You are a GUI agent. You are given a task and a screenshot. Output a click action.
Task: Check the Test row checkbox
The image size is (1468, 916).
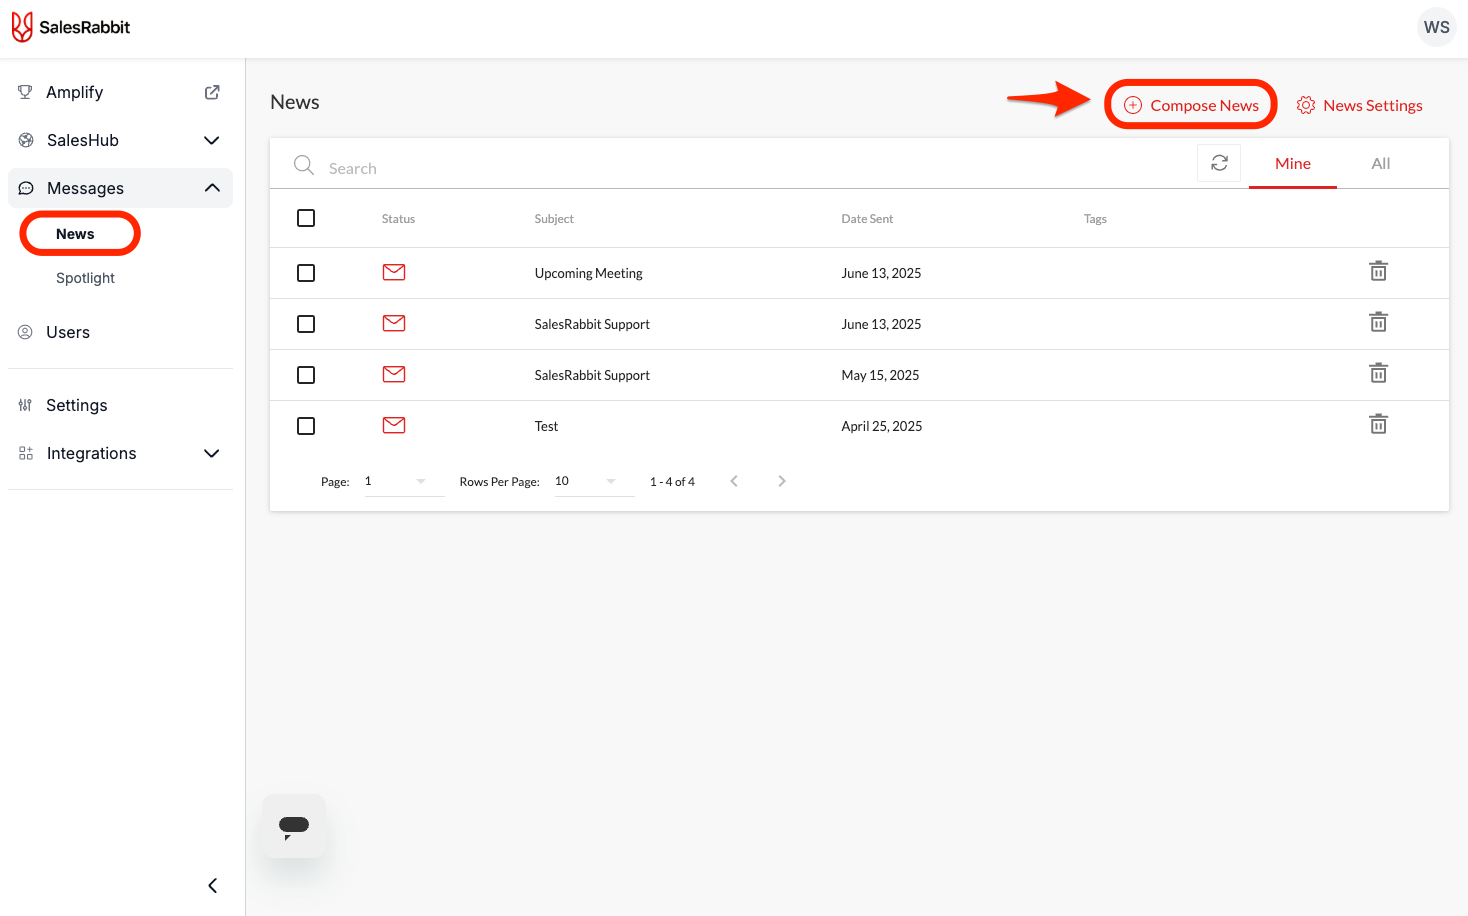306,426
